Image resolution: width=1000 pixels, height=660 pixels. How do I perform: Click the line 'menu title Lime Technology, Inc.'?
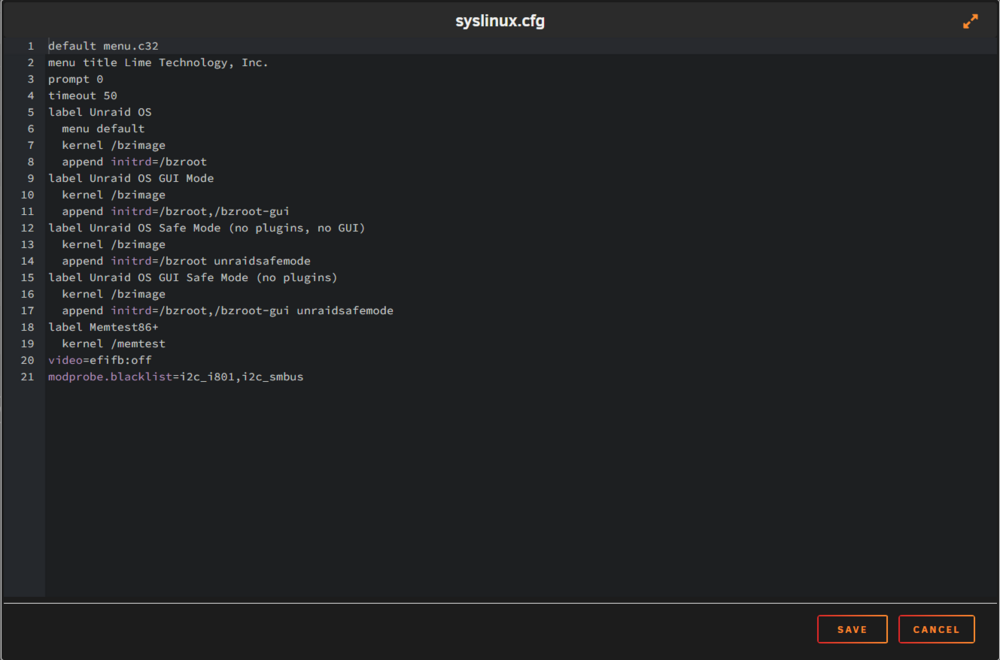[158, 62]
